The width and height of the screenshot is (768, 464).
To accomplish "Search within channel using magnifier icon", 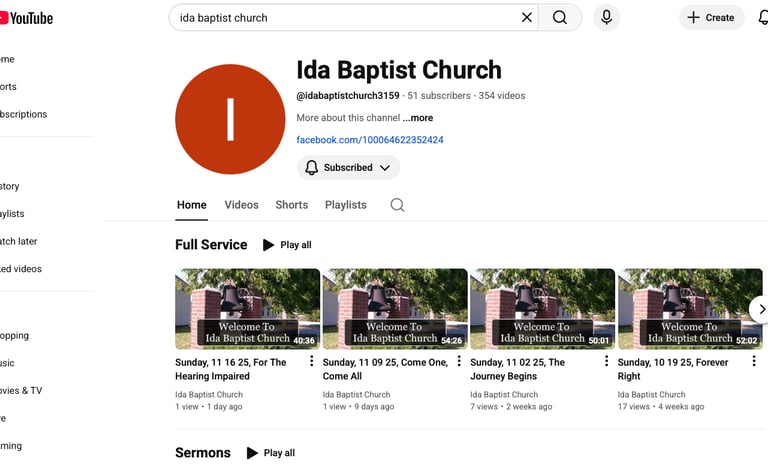I will [x=397, y=205].
